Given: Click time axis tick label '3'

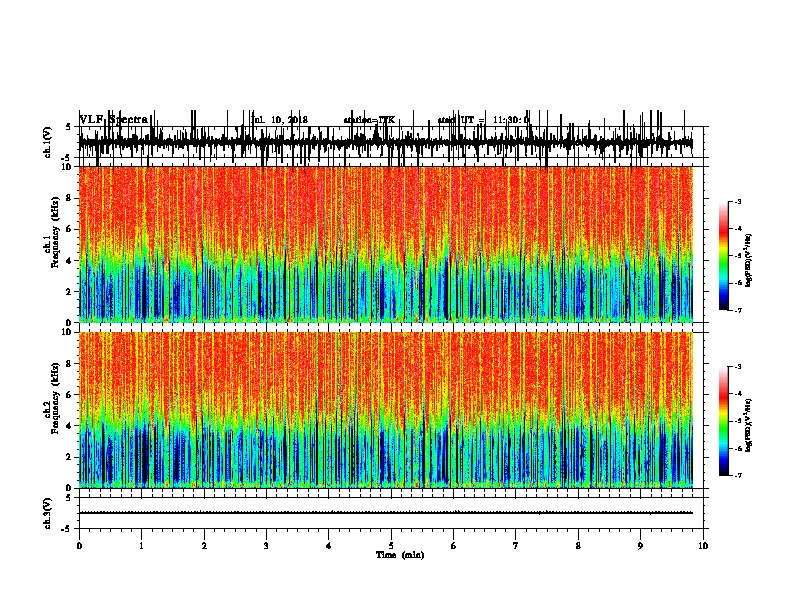Looking at the screenshot, I should 266,546.
